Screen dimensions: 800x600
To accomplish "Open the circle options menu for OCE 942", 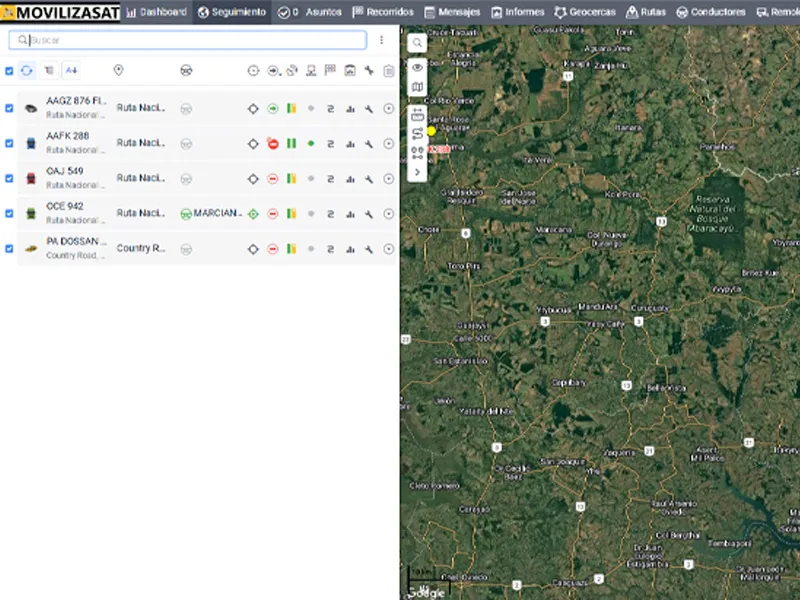I will 389,214.
